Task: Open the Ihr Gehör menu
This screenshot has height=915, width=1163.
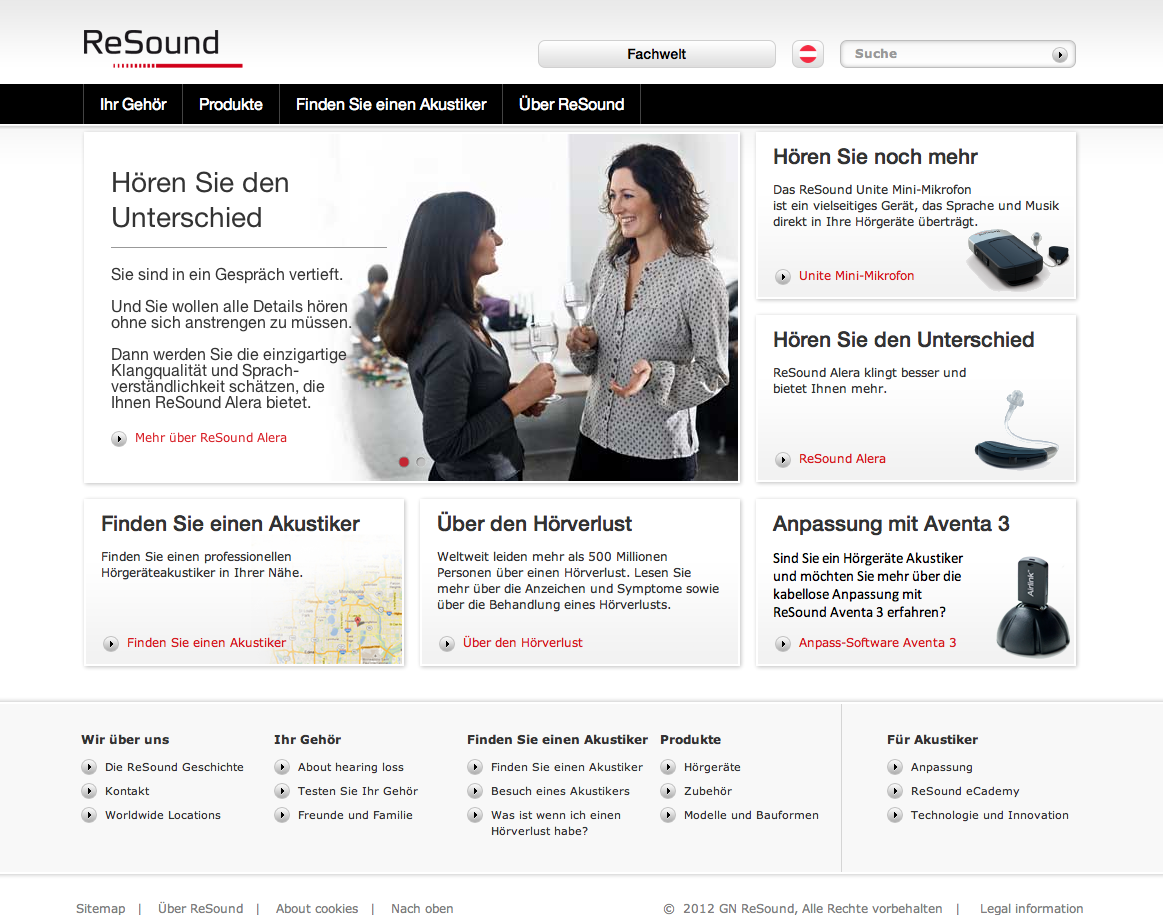Action: click(x=133, y=105)
